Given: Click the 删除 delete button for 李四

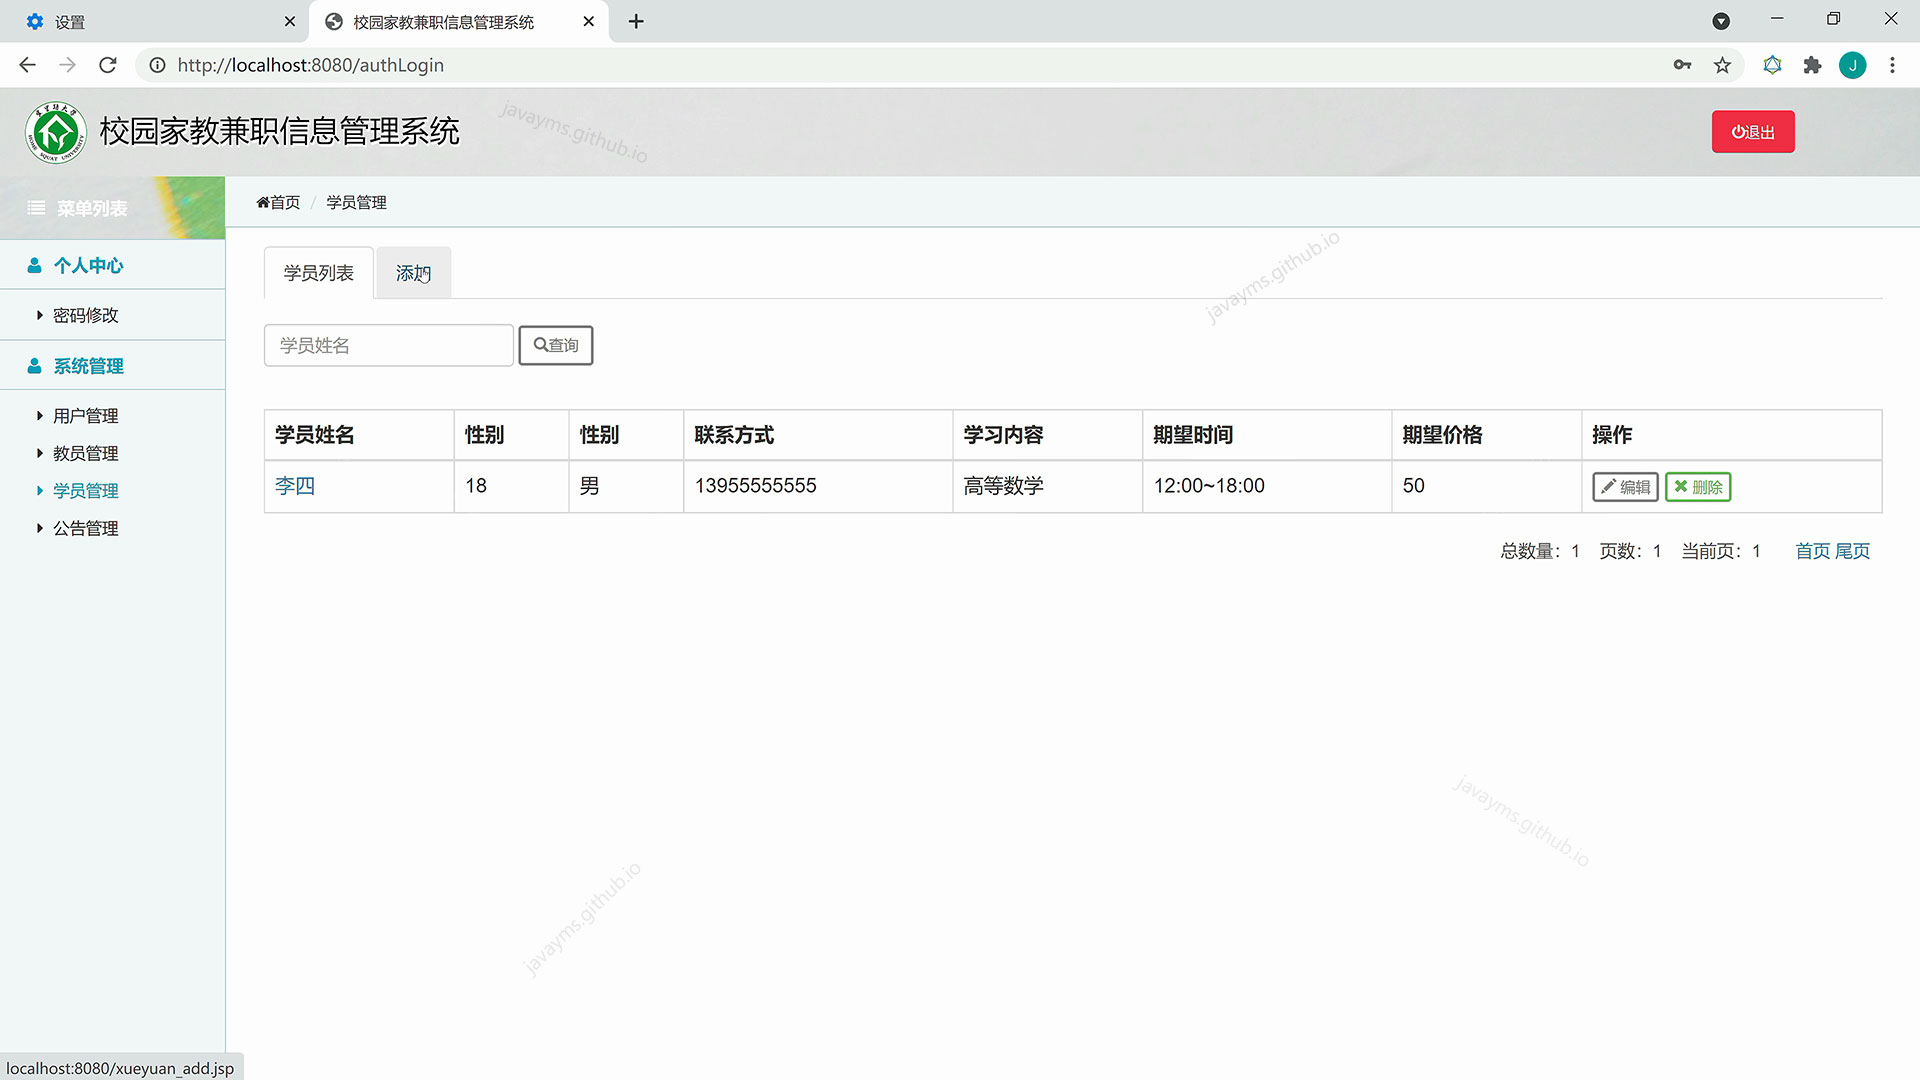Looking at the screenshot, I should pos(1698,487).
